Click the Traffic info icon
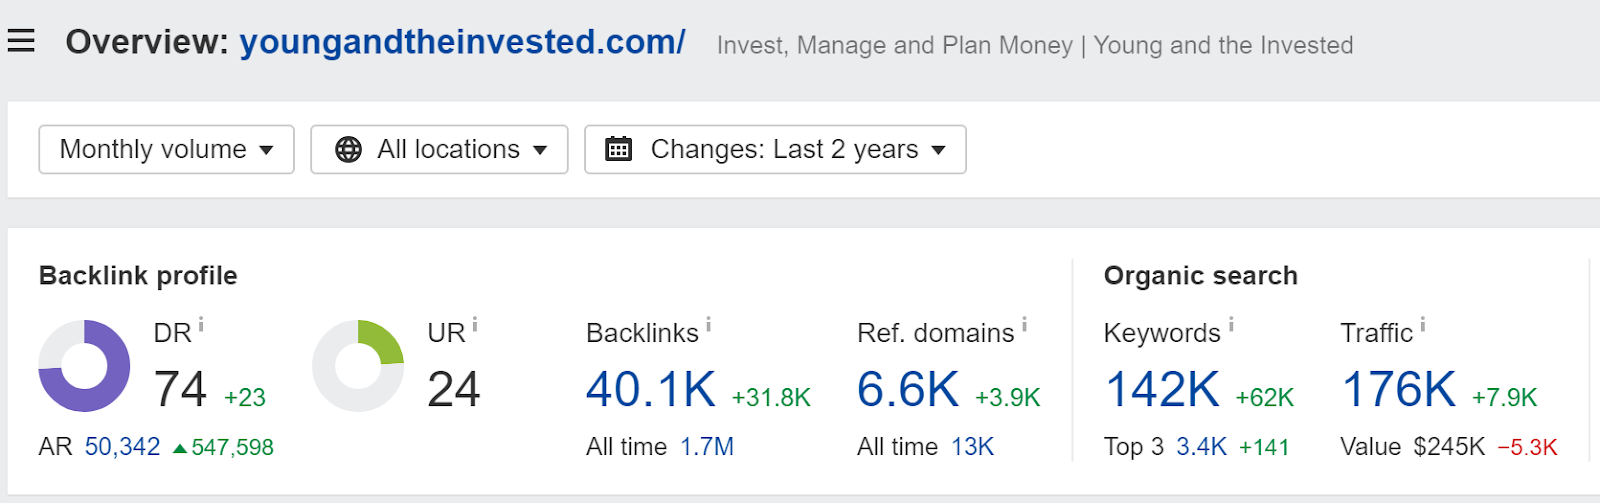Screen dimensions: 1600x503 (x=1423, y=324)
